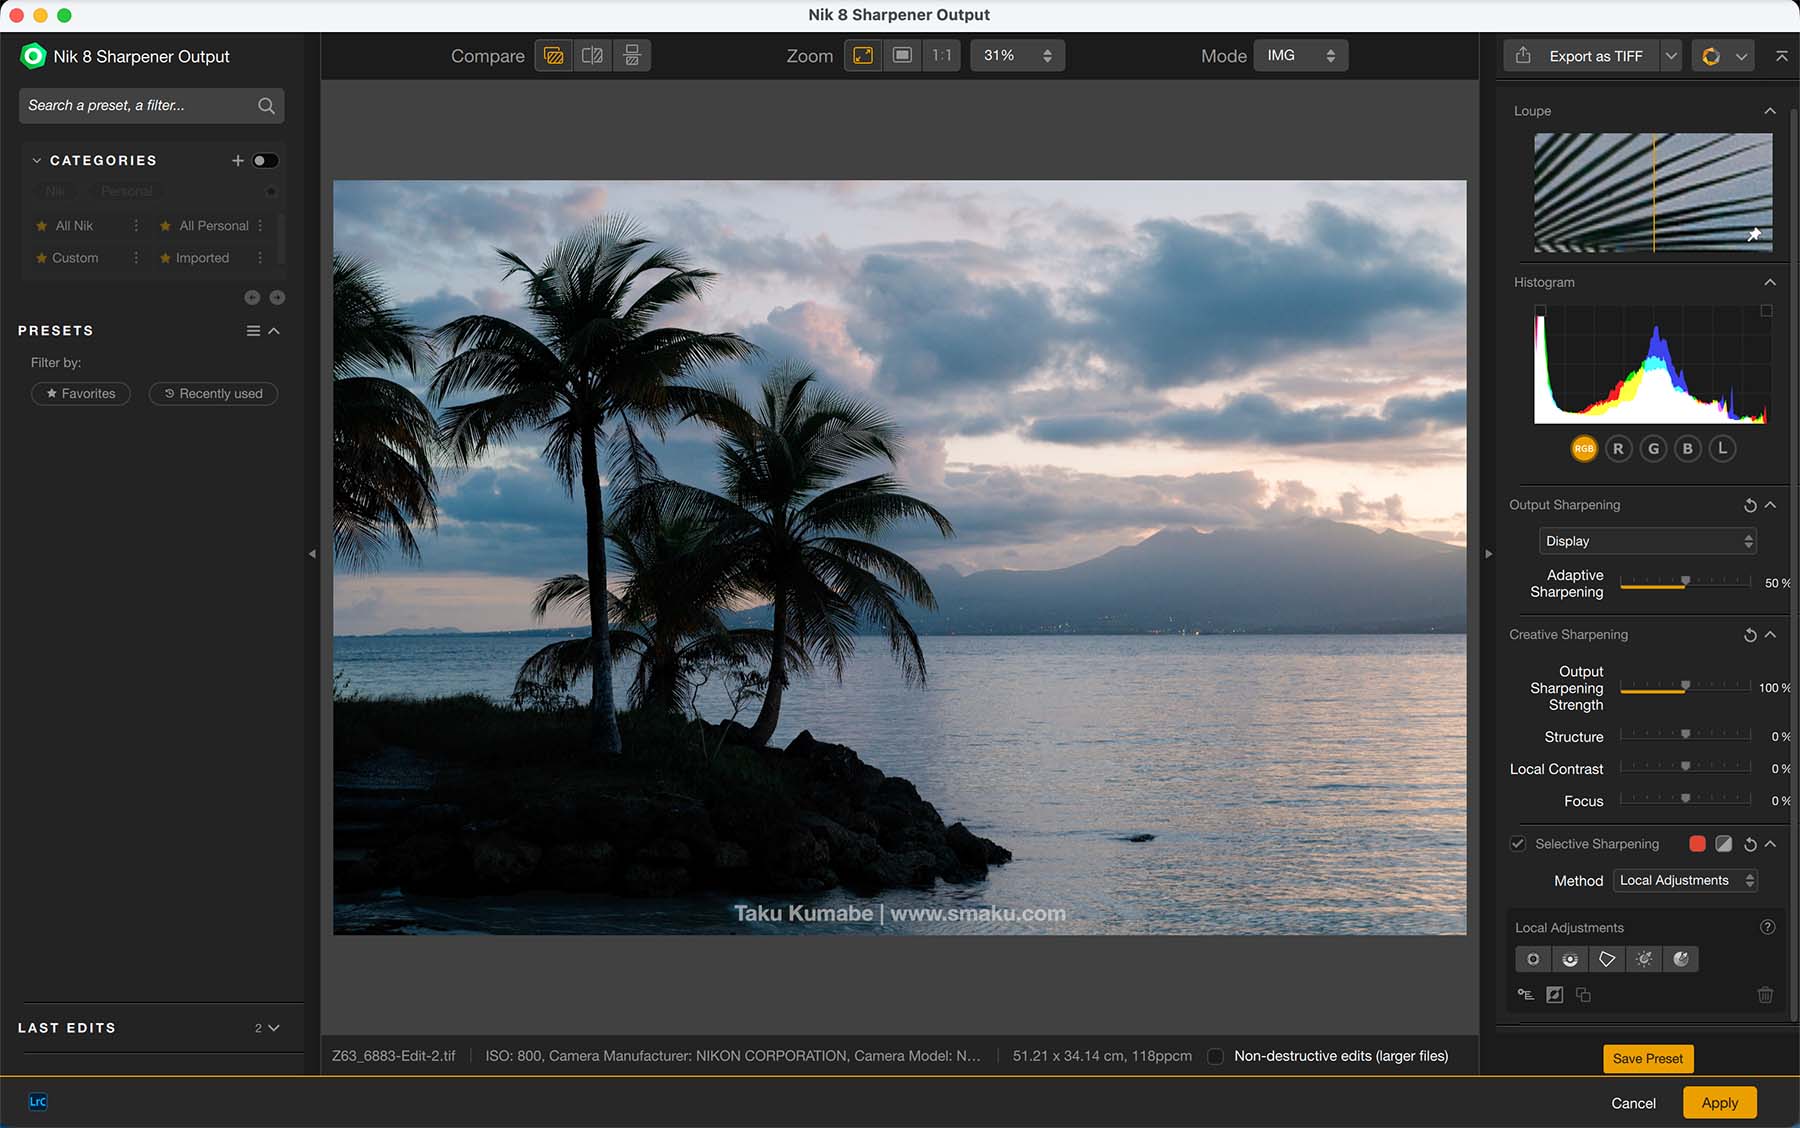Click the Apply button
This screenshot has width=1800, height=1128.
[1719, 1103]
